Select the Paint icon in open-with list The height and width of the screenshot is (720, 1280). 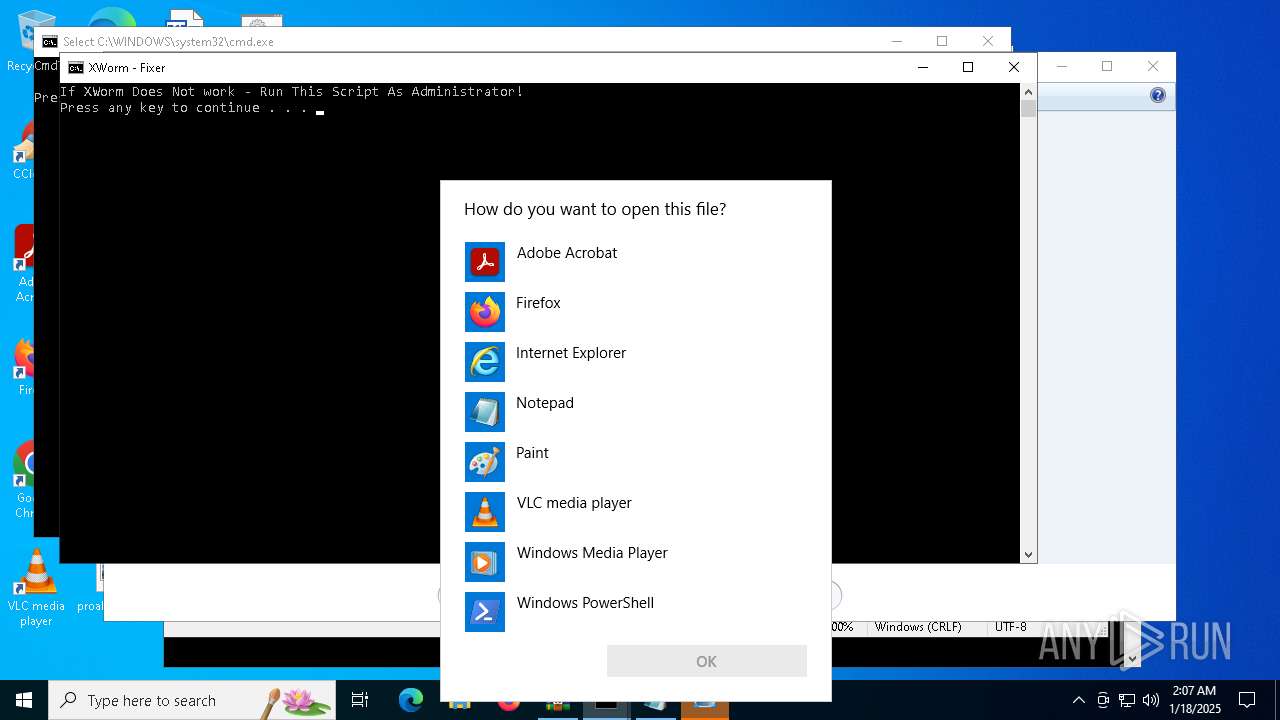click(485, 462)
